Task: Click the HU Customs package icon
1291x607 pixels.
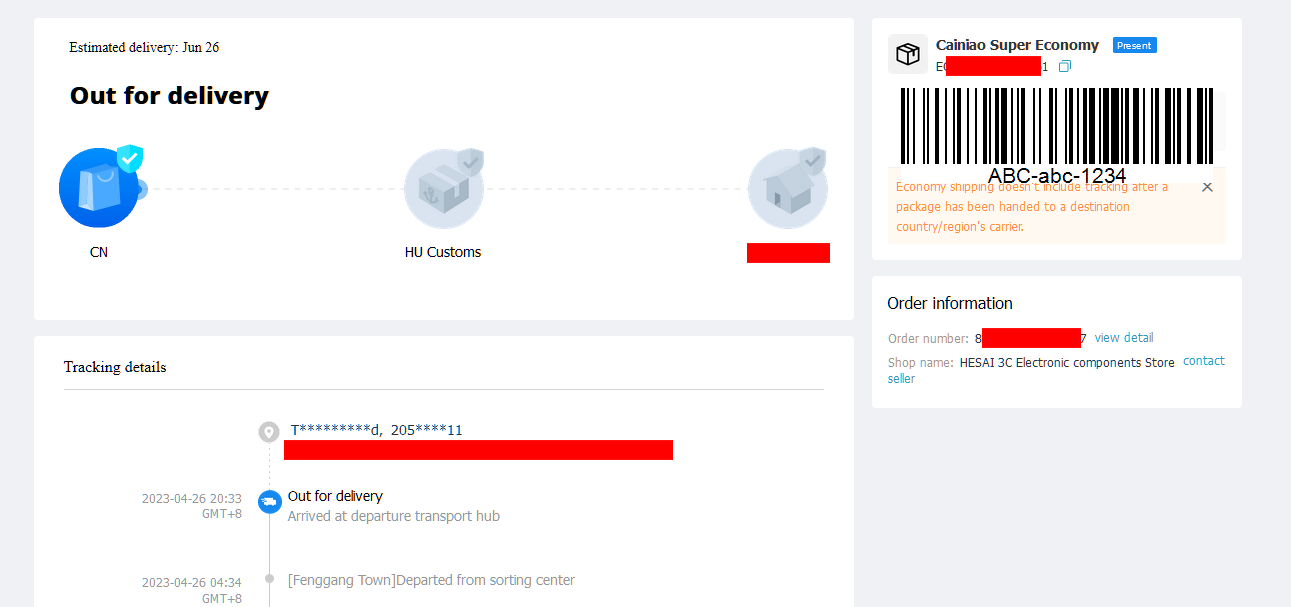Action: point(443,188)
